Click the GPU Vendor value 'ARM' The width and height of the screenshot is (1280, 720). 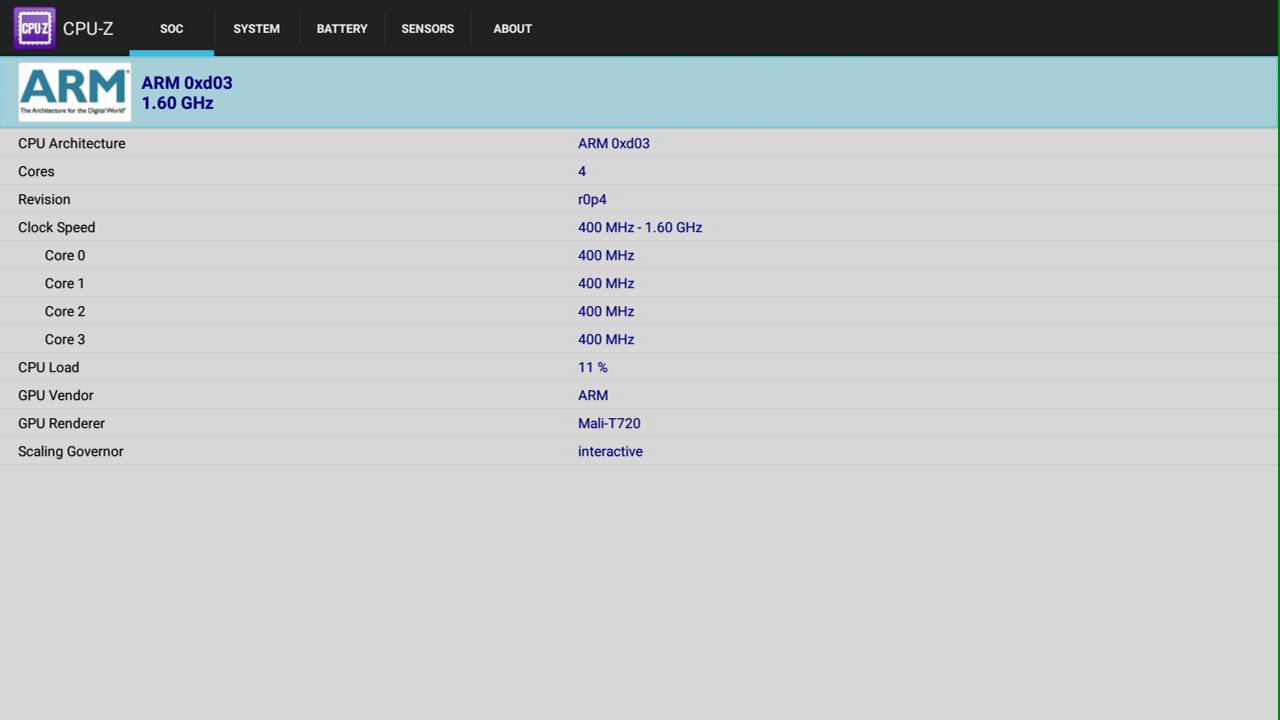coord(593,395)
